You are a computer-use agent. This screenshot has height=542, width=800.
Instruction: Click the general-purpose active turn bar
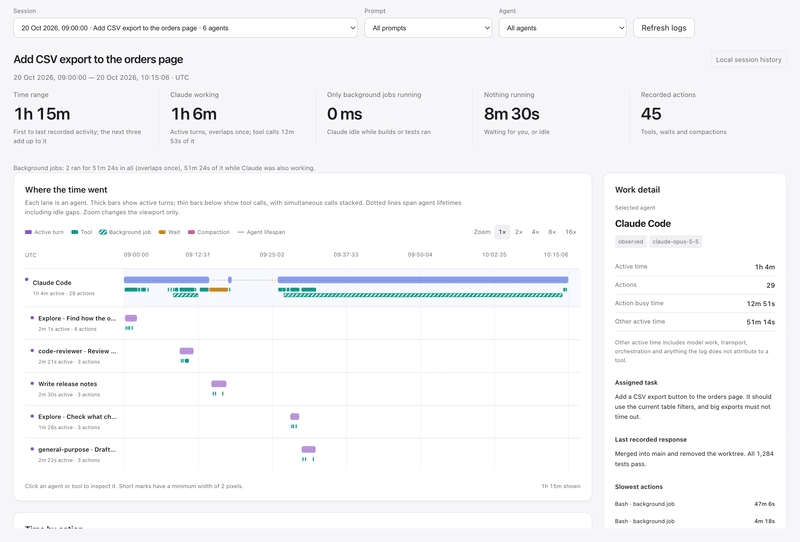309,450
